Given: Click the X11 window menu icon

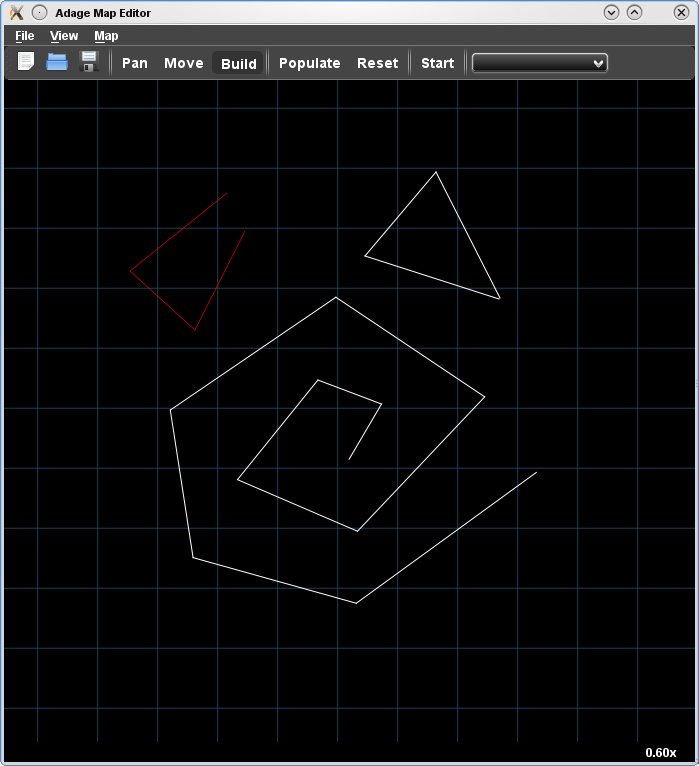Looking at the screenshot, I should 15,12.
